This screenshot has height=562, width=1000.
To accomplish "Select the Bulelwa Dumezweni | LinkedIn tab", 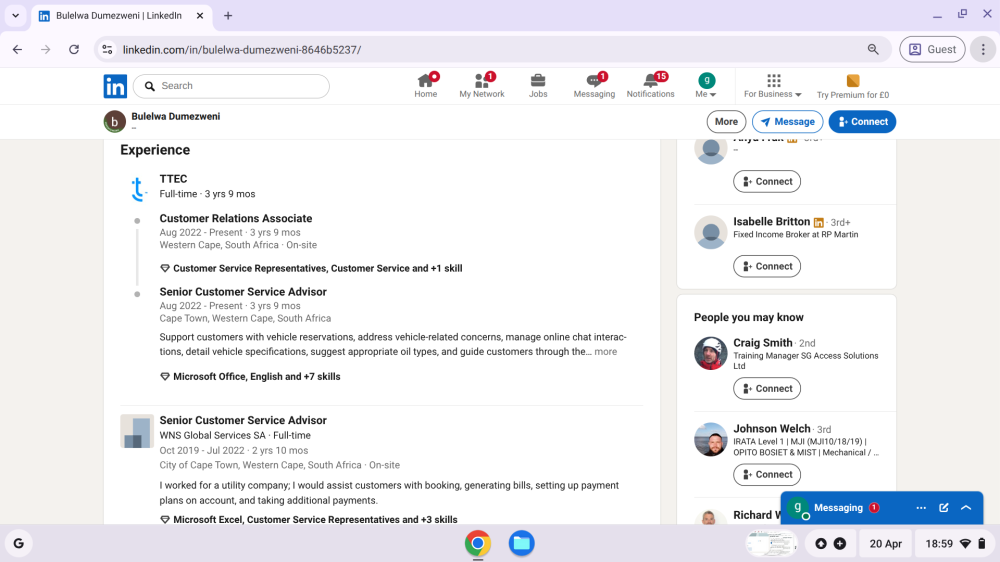I will tap(119, 15).
